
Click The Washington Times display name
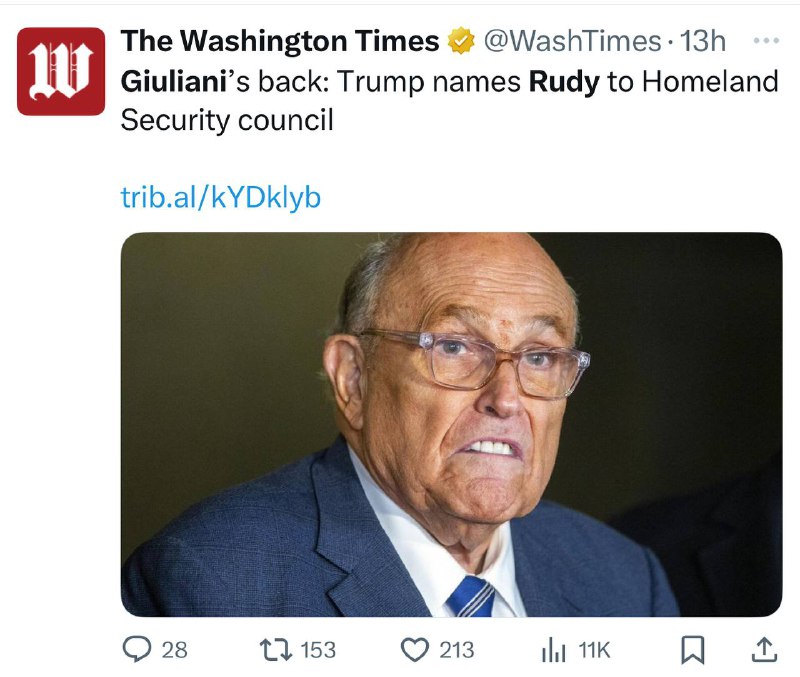click(x=280, y=41)
